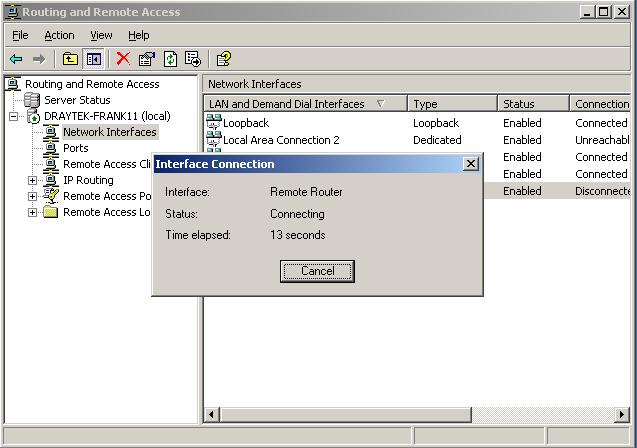Click the Disconnected connection state cell

(x=602, y=191)
